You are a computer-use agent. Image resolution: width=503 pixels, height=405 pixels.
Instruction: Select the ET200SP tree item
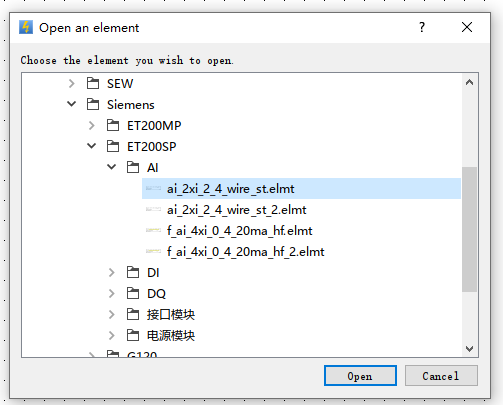152,147
